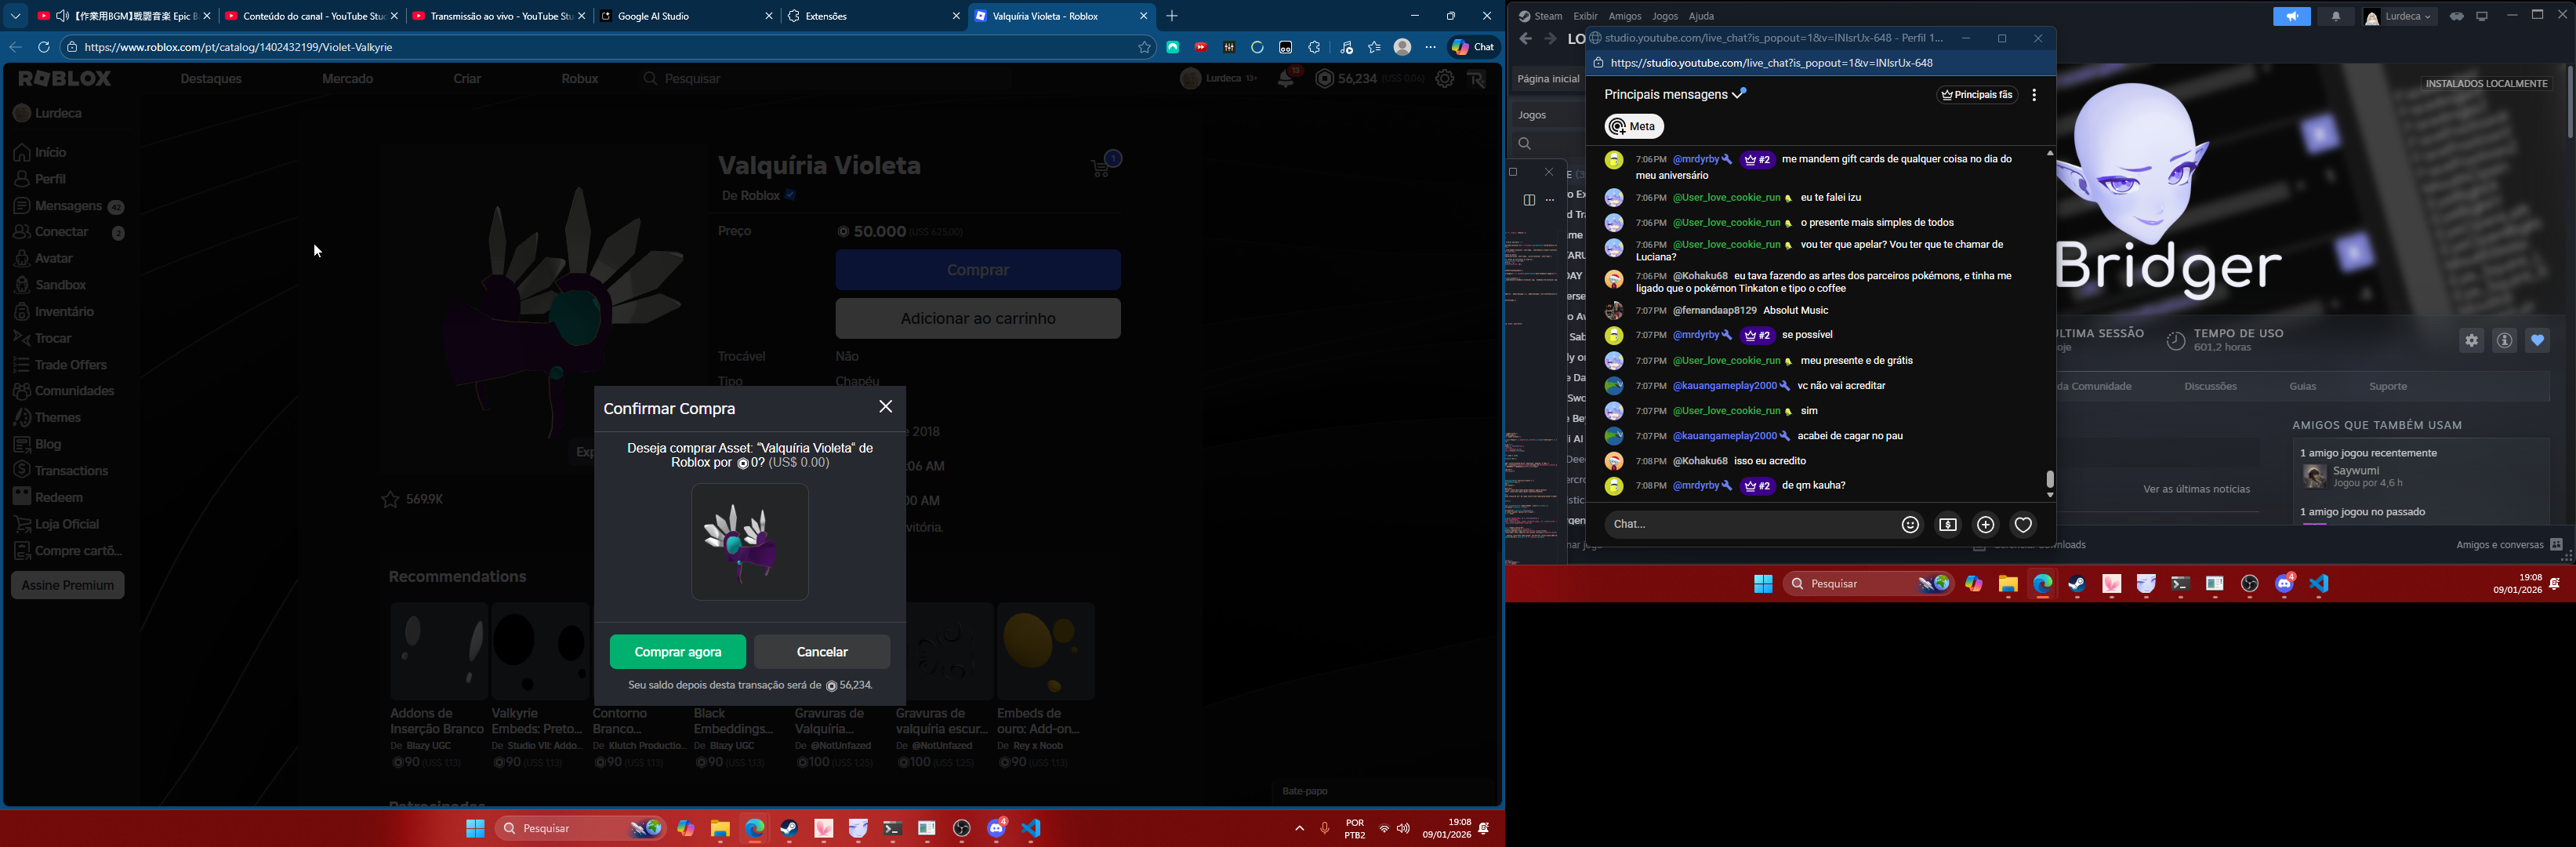Cancel the purchase confirmation dialog
2576x847 pixels.
coord(821,652)
